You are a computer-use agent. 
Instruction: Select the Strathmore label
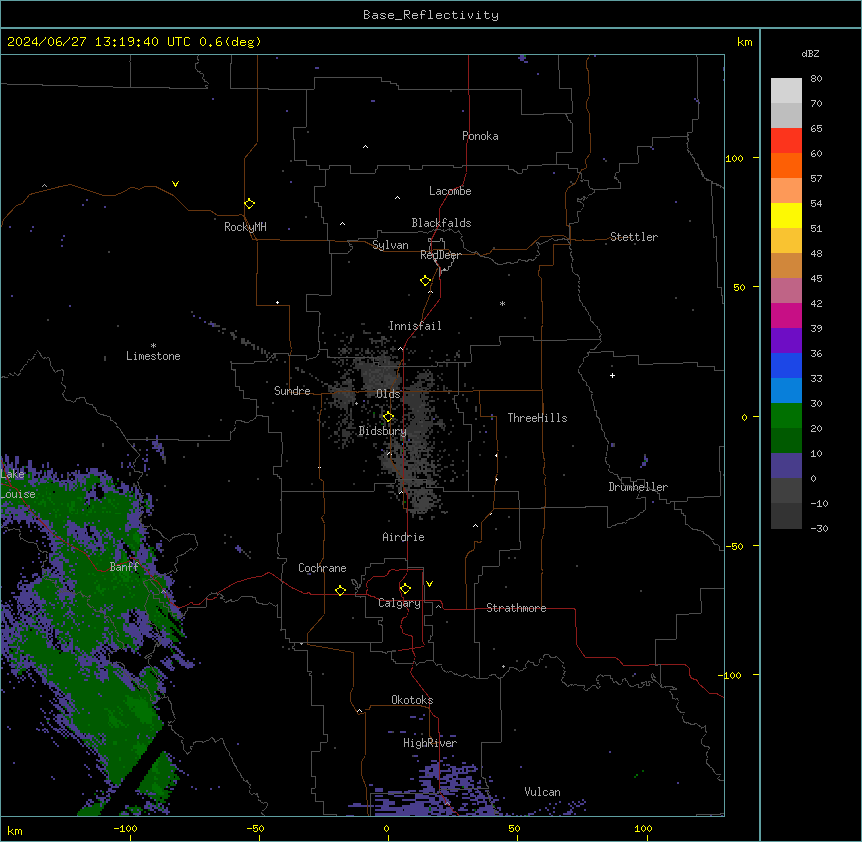point(516,608)
